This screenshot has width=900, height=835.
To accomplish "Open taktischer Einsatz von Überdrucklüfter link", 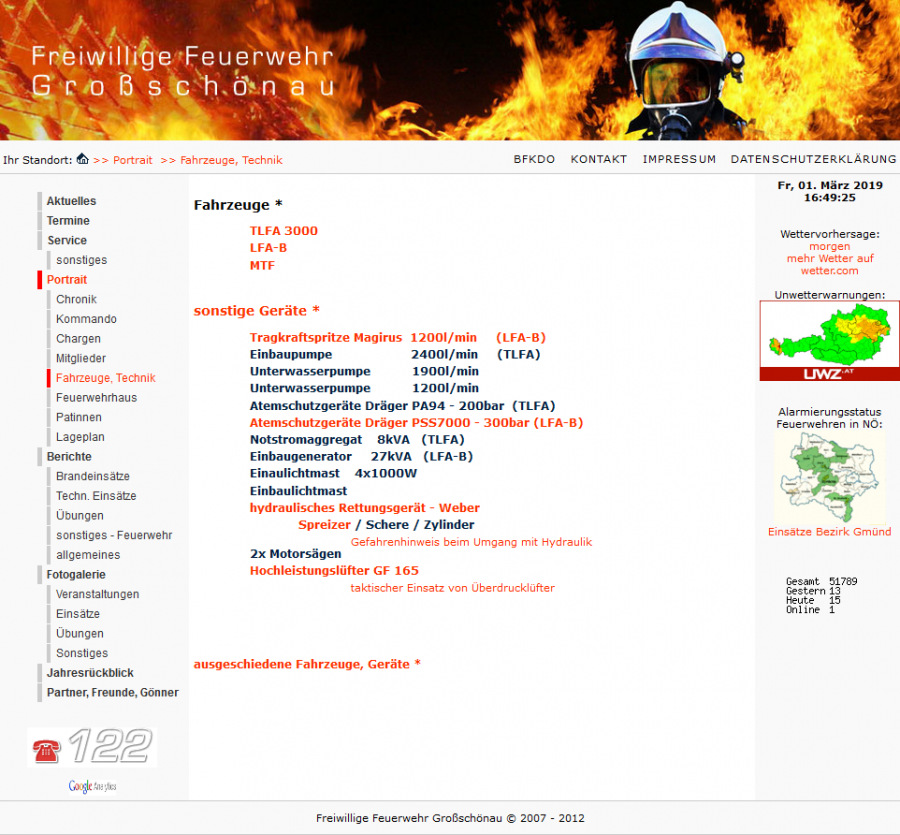I will coord(452,588).
